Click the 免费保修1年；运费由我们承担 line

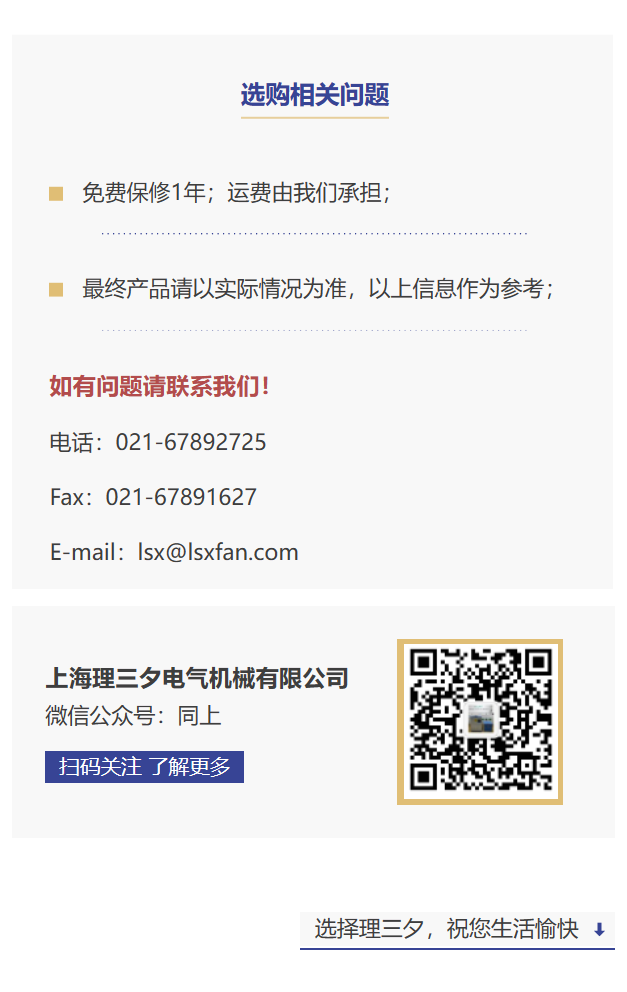[x=237, y=193]
